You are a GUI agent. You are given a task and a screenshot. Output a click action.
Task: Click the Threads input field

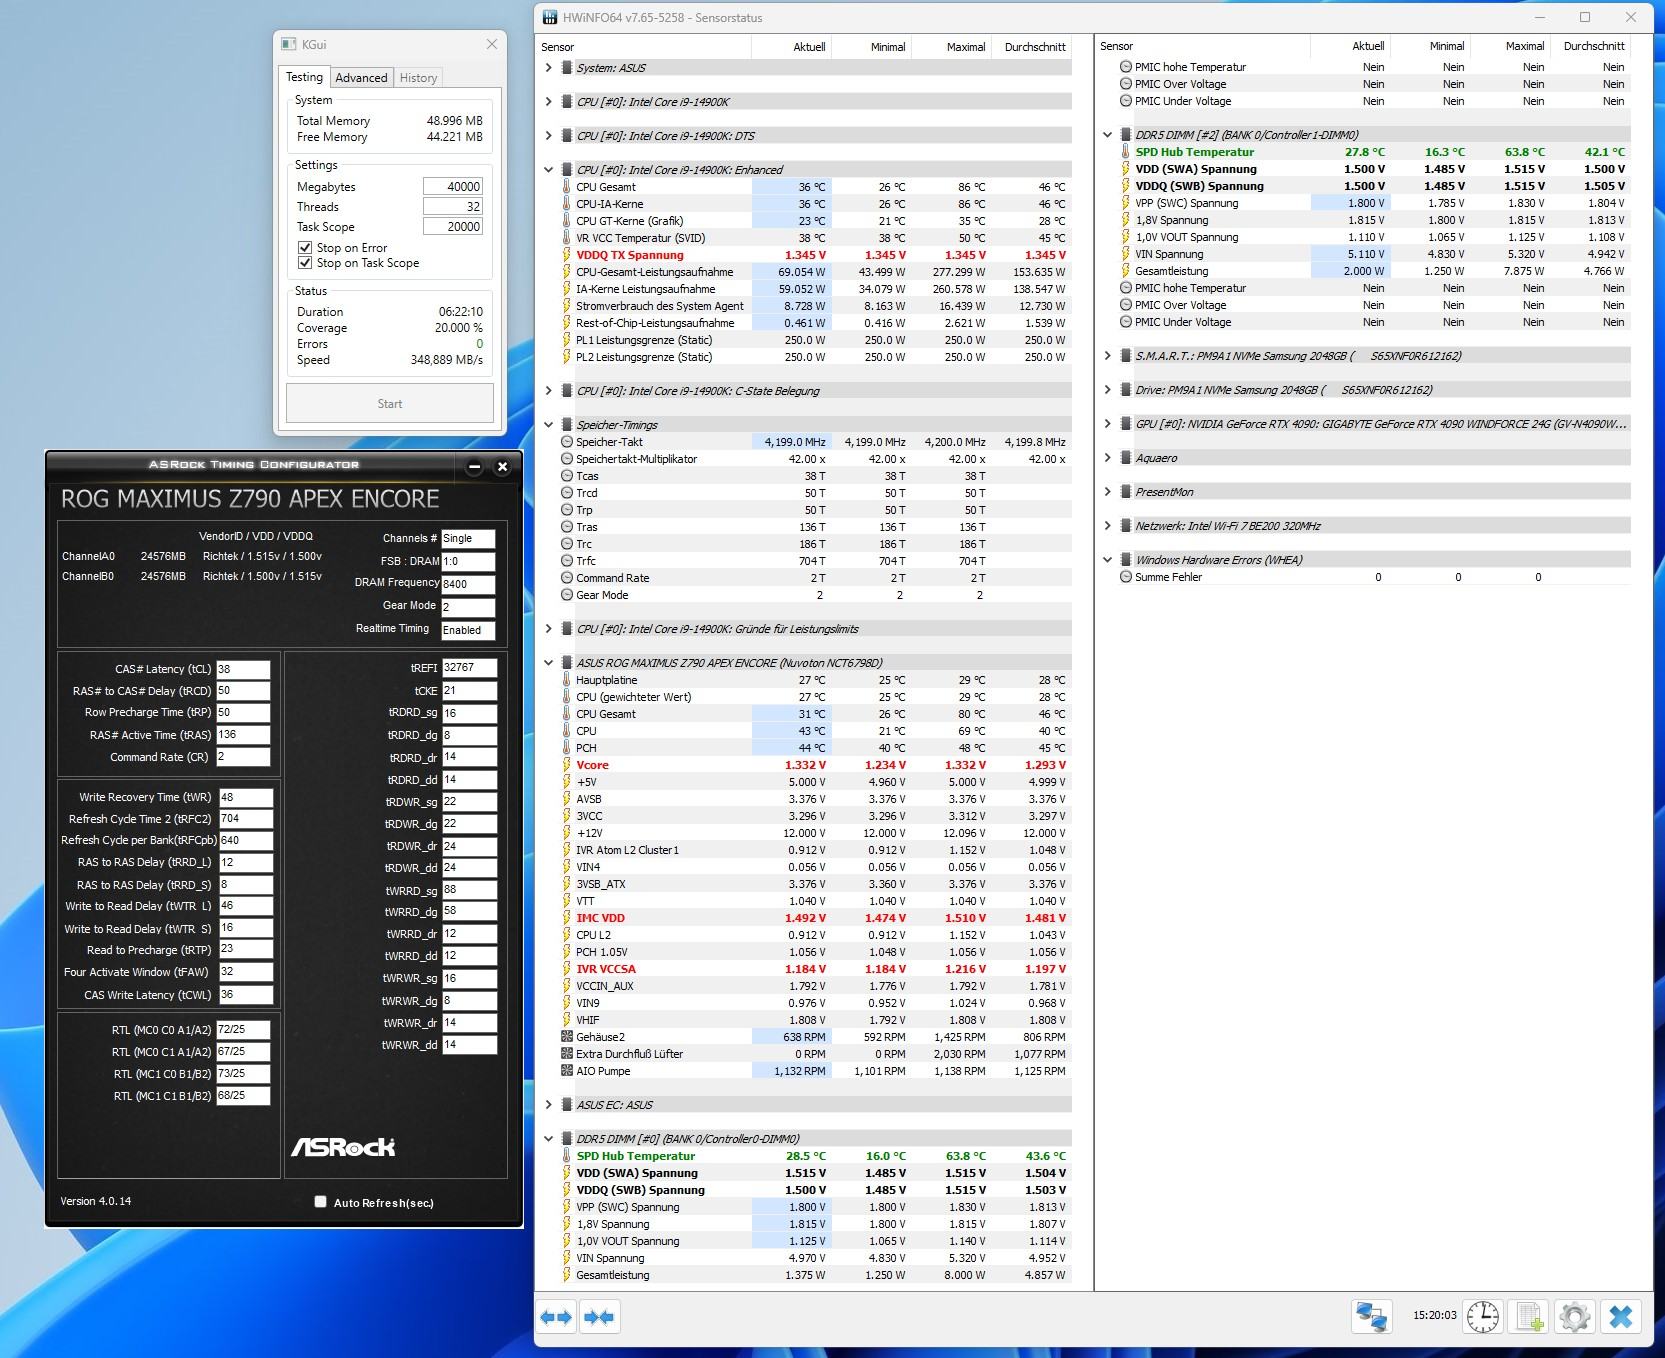click(452, 207)
